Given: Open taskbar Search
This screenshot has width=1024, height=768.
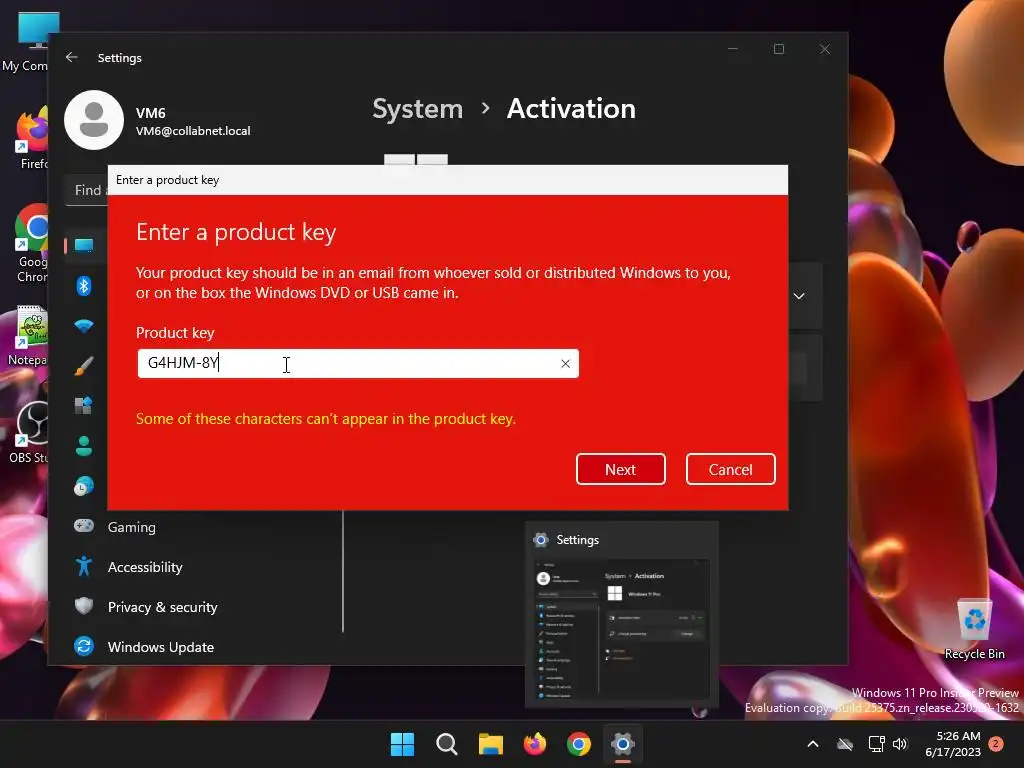Looking at the screenshot, I should point(447,744).
